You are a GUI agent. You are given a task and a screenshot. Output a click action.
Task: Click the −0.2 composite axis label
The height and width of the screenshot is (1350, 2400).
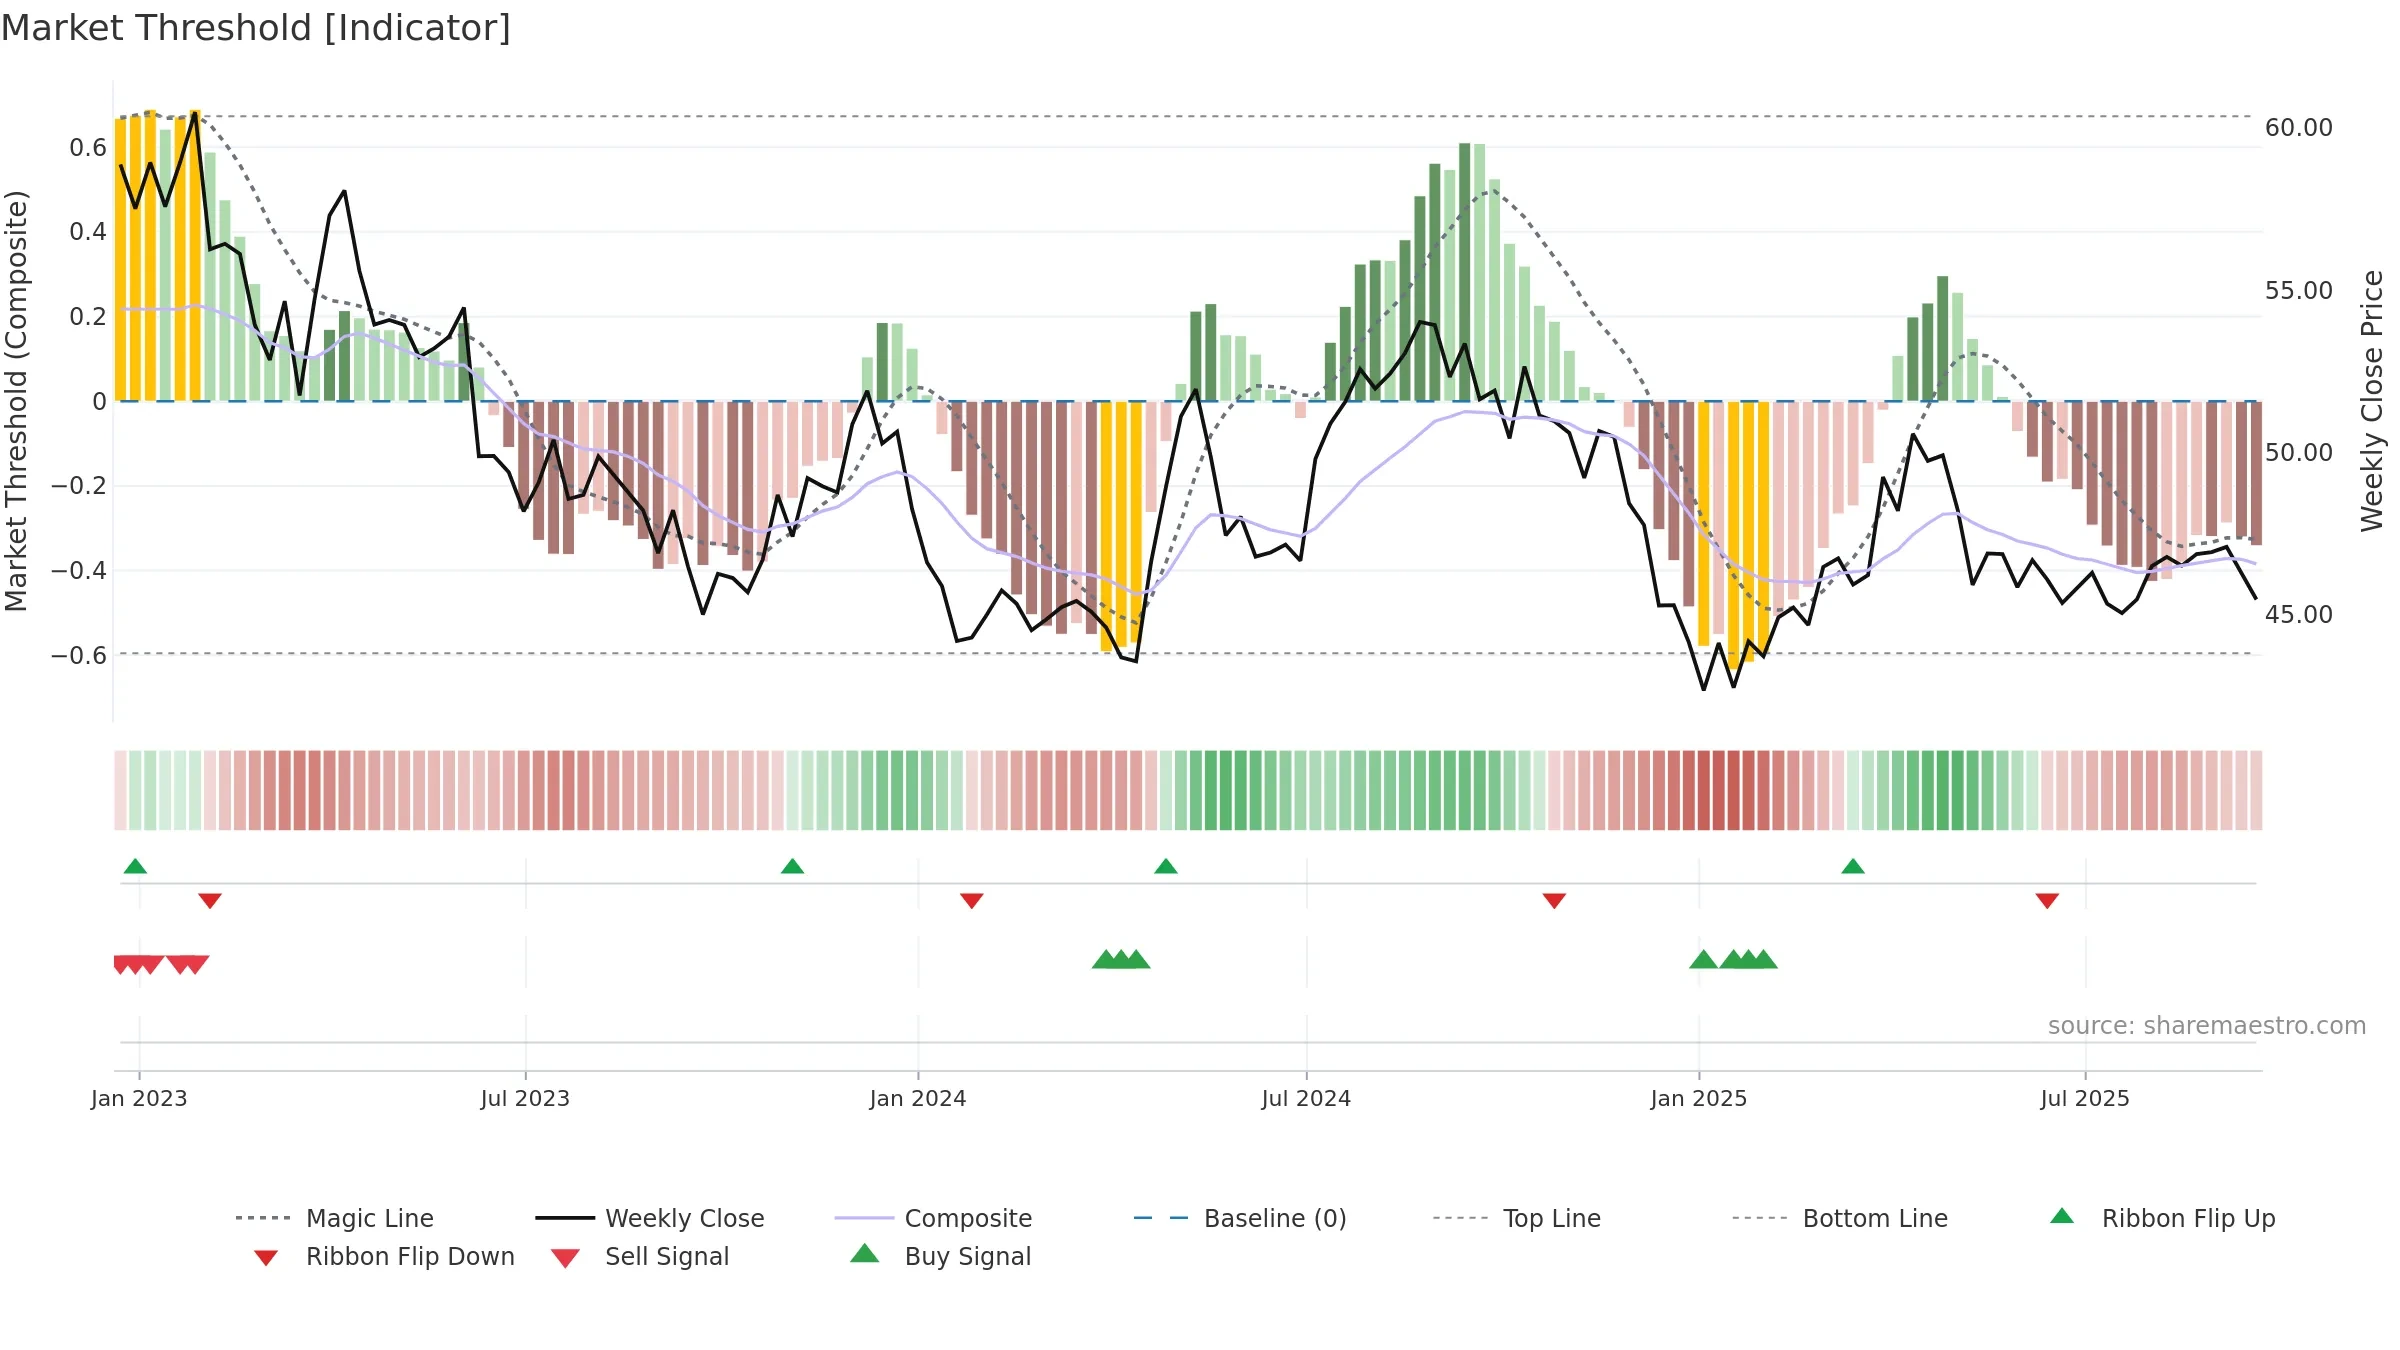[79, 486]
